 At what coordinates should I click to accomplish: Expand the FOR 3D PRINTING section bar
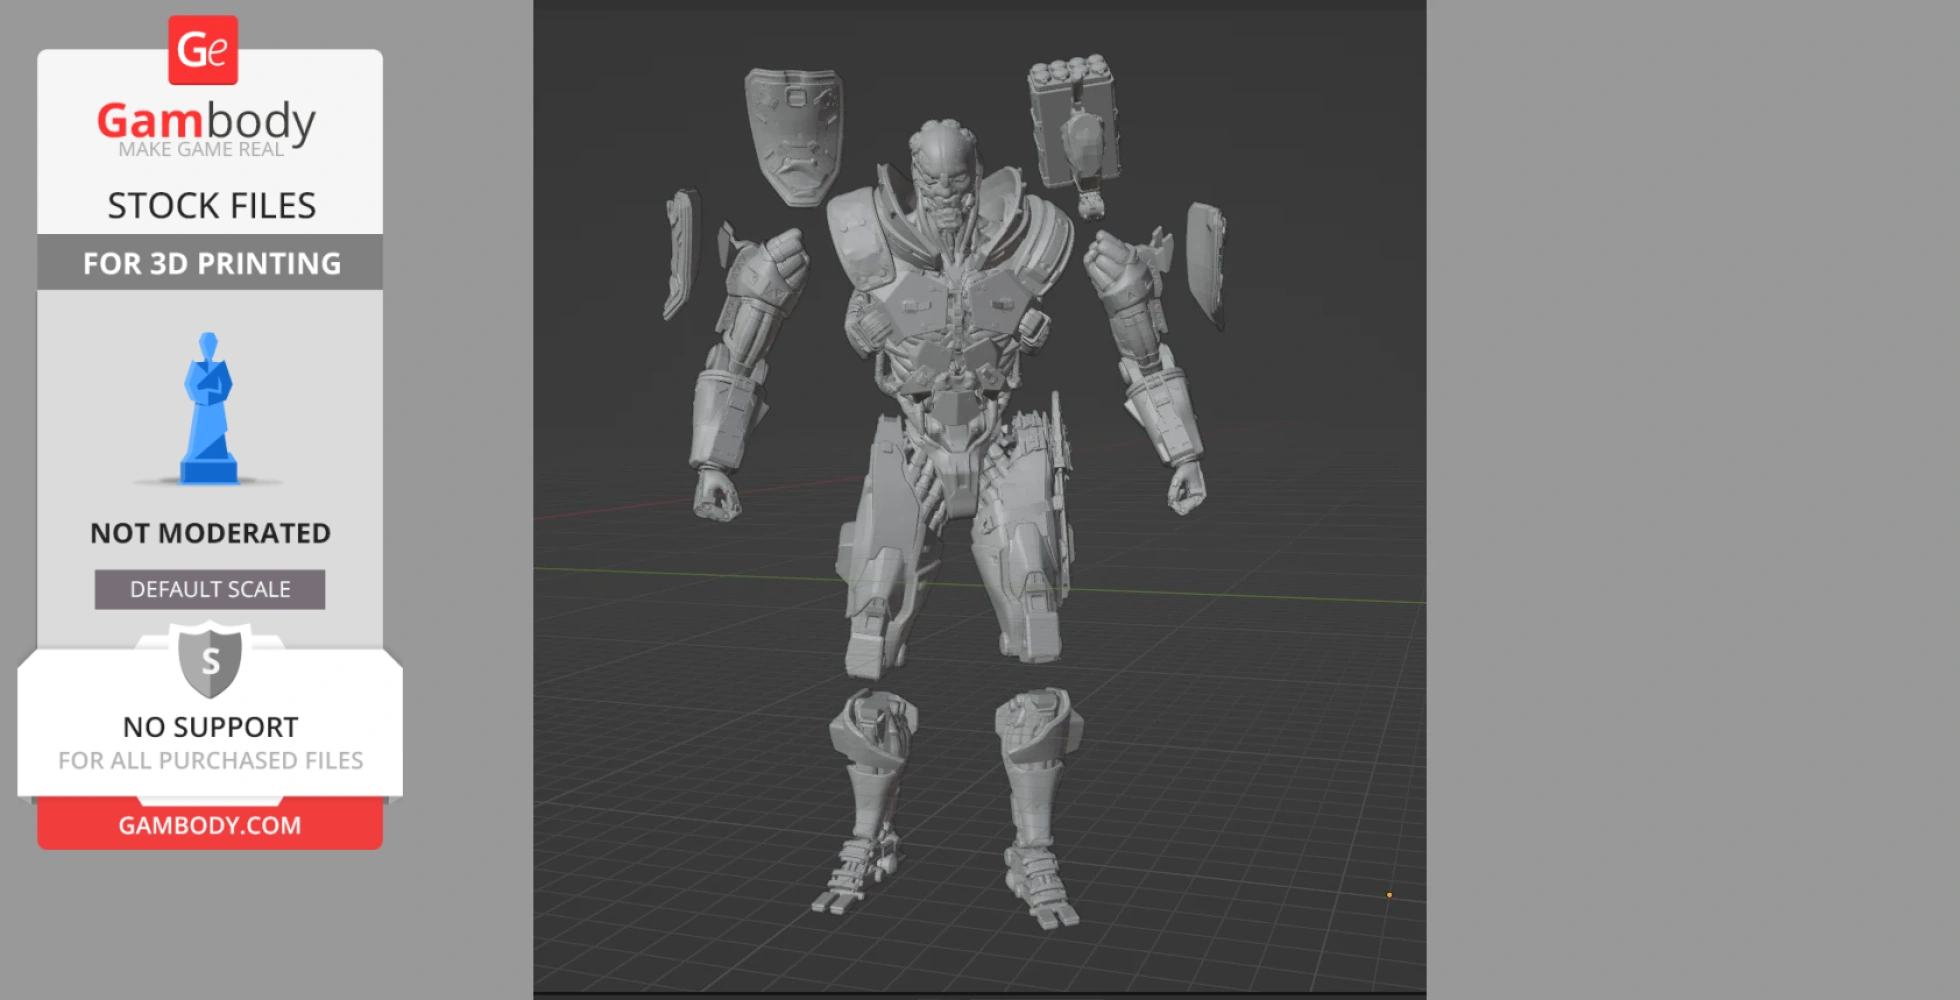(210, 263)
